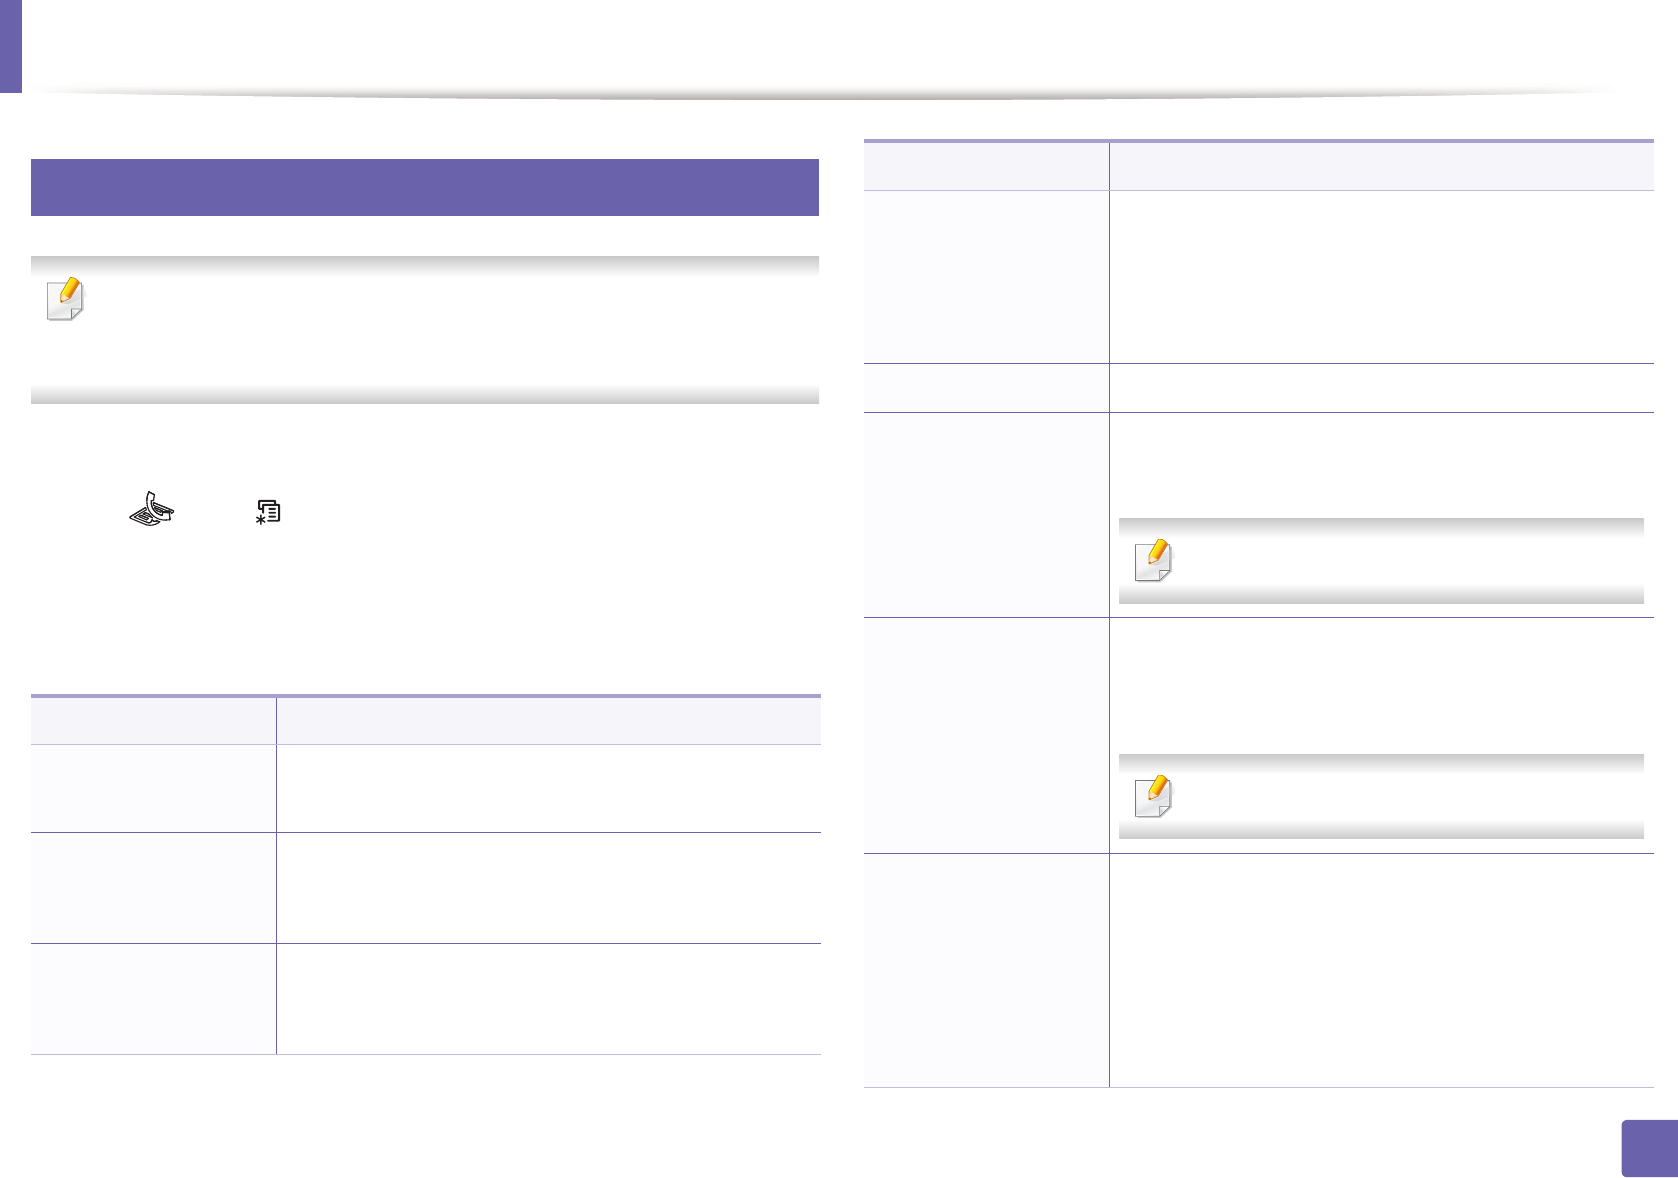The height and width of the screenshot is (1178, 1678).
Task: Click the second row description cell in the left table
Action: click(x=548, y=888)
